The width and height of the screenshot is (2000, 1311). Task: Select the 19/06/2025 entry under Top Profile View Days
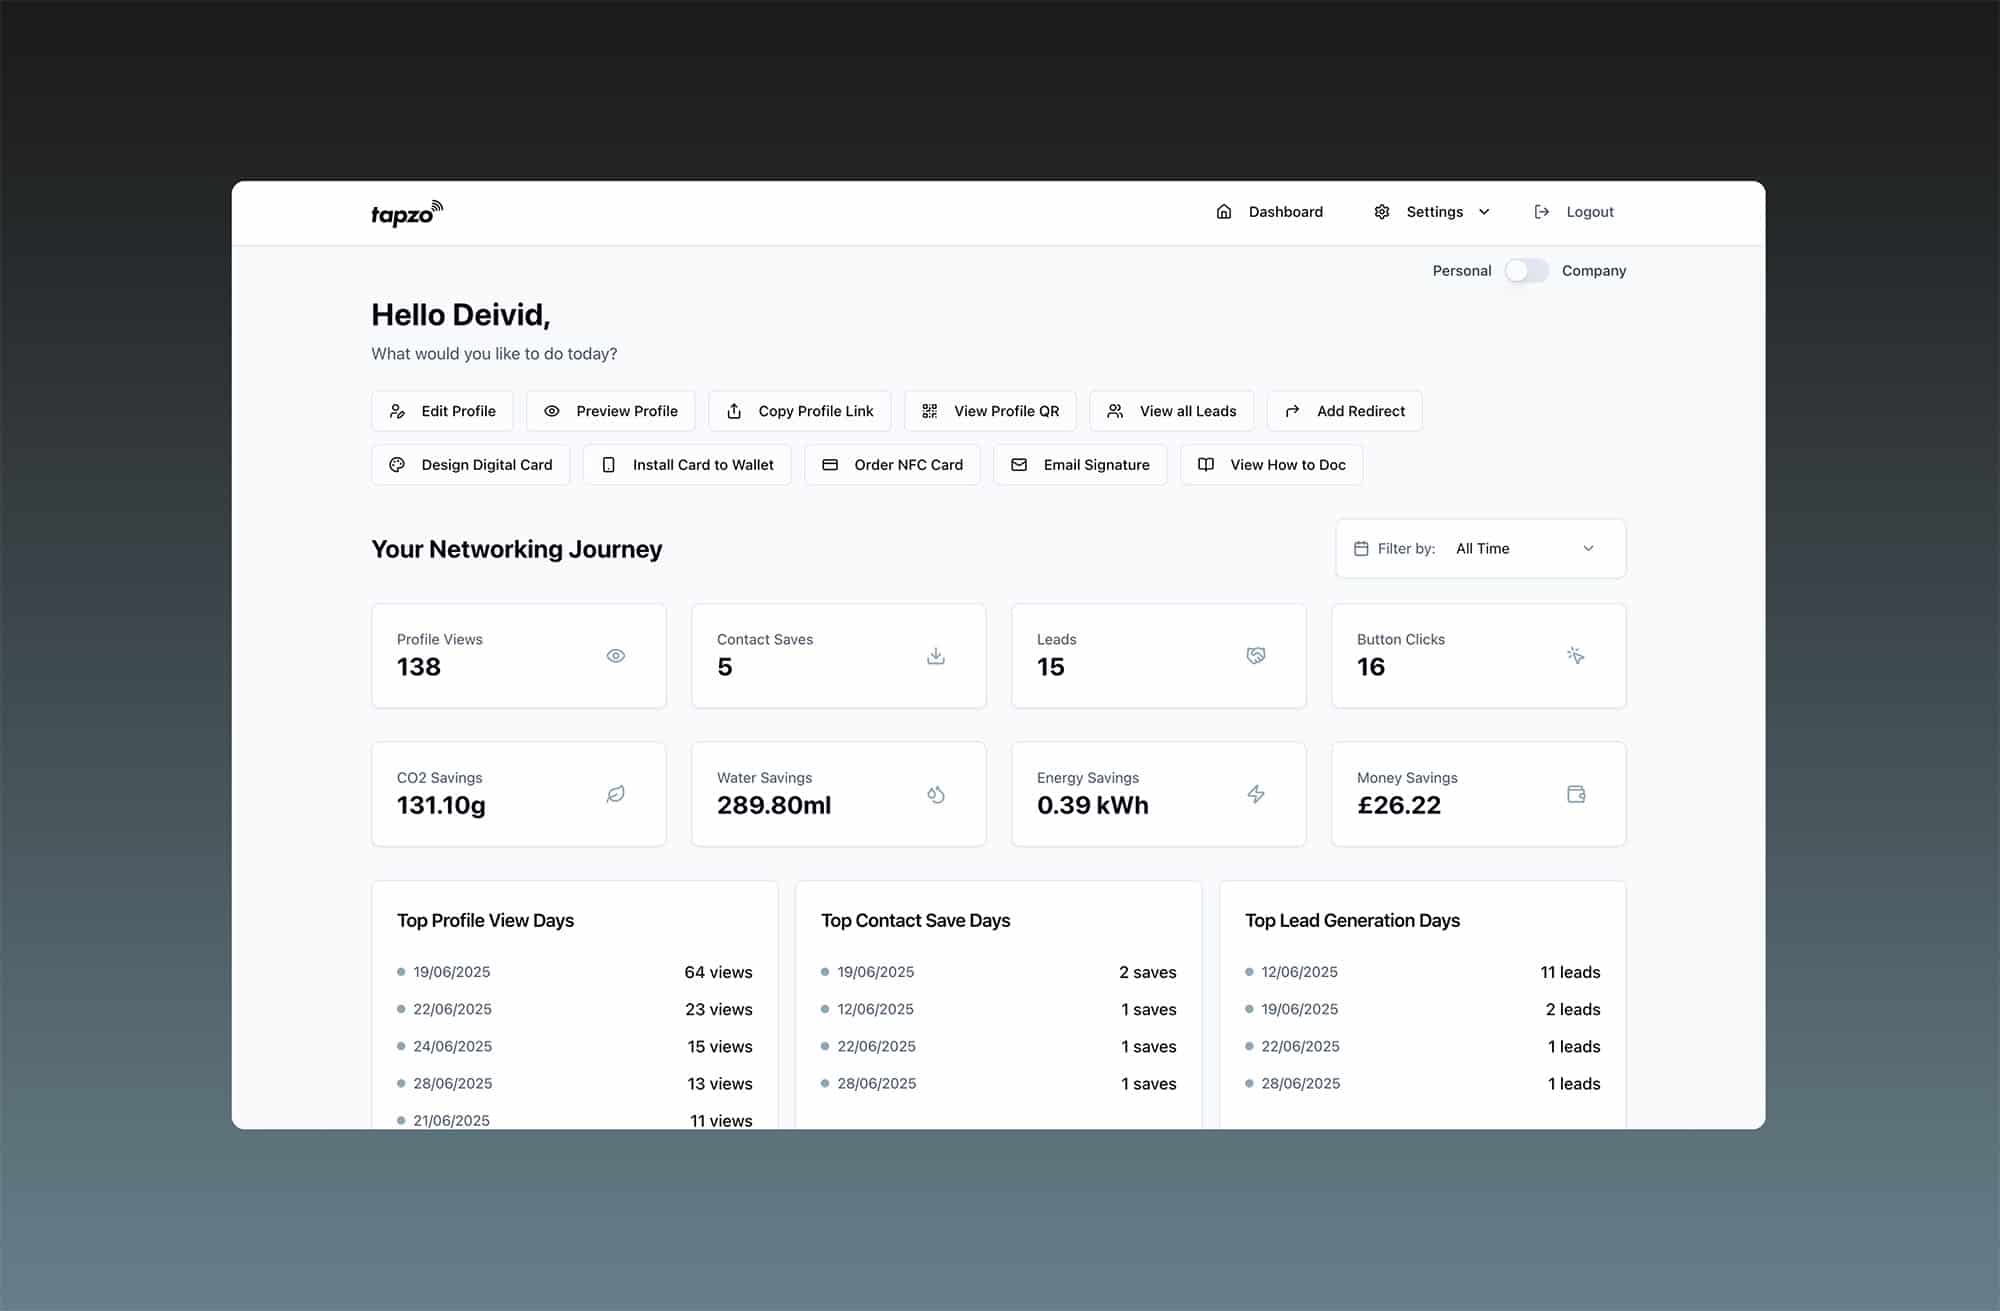(x=452, y=971)
